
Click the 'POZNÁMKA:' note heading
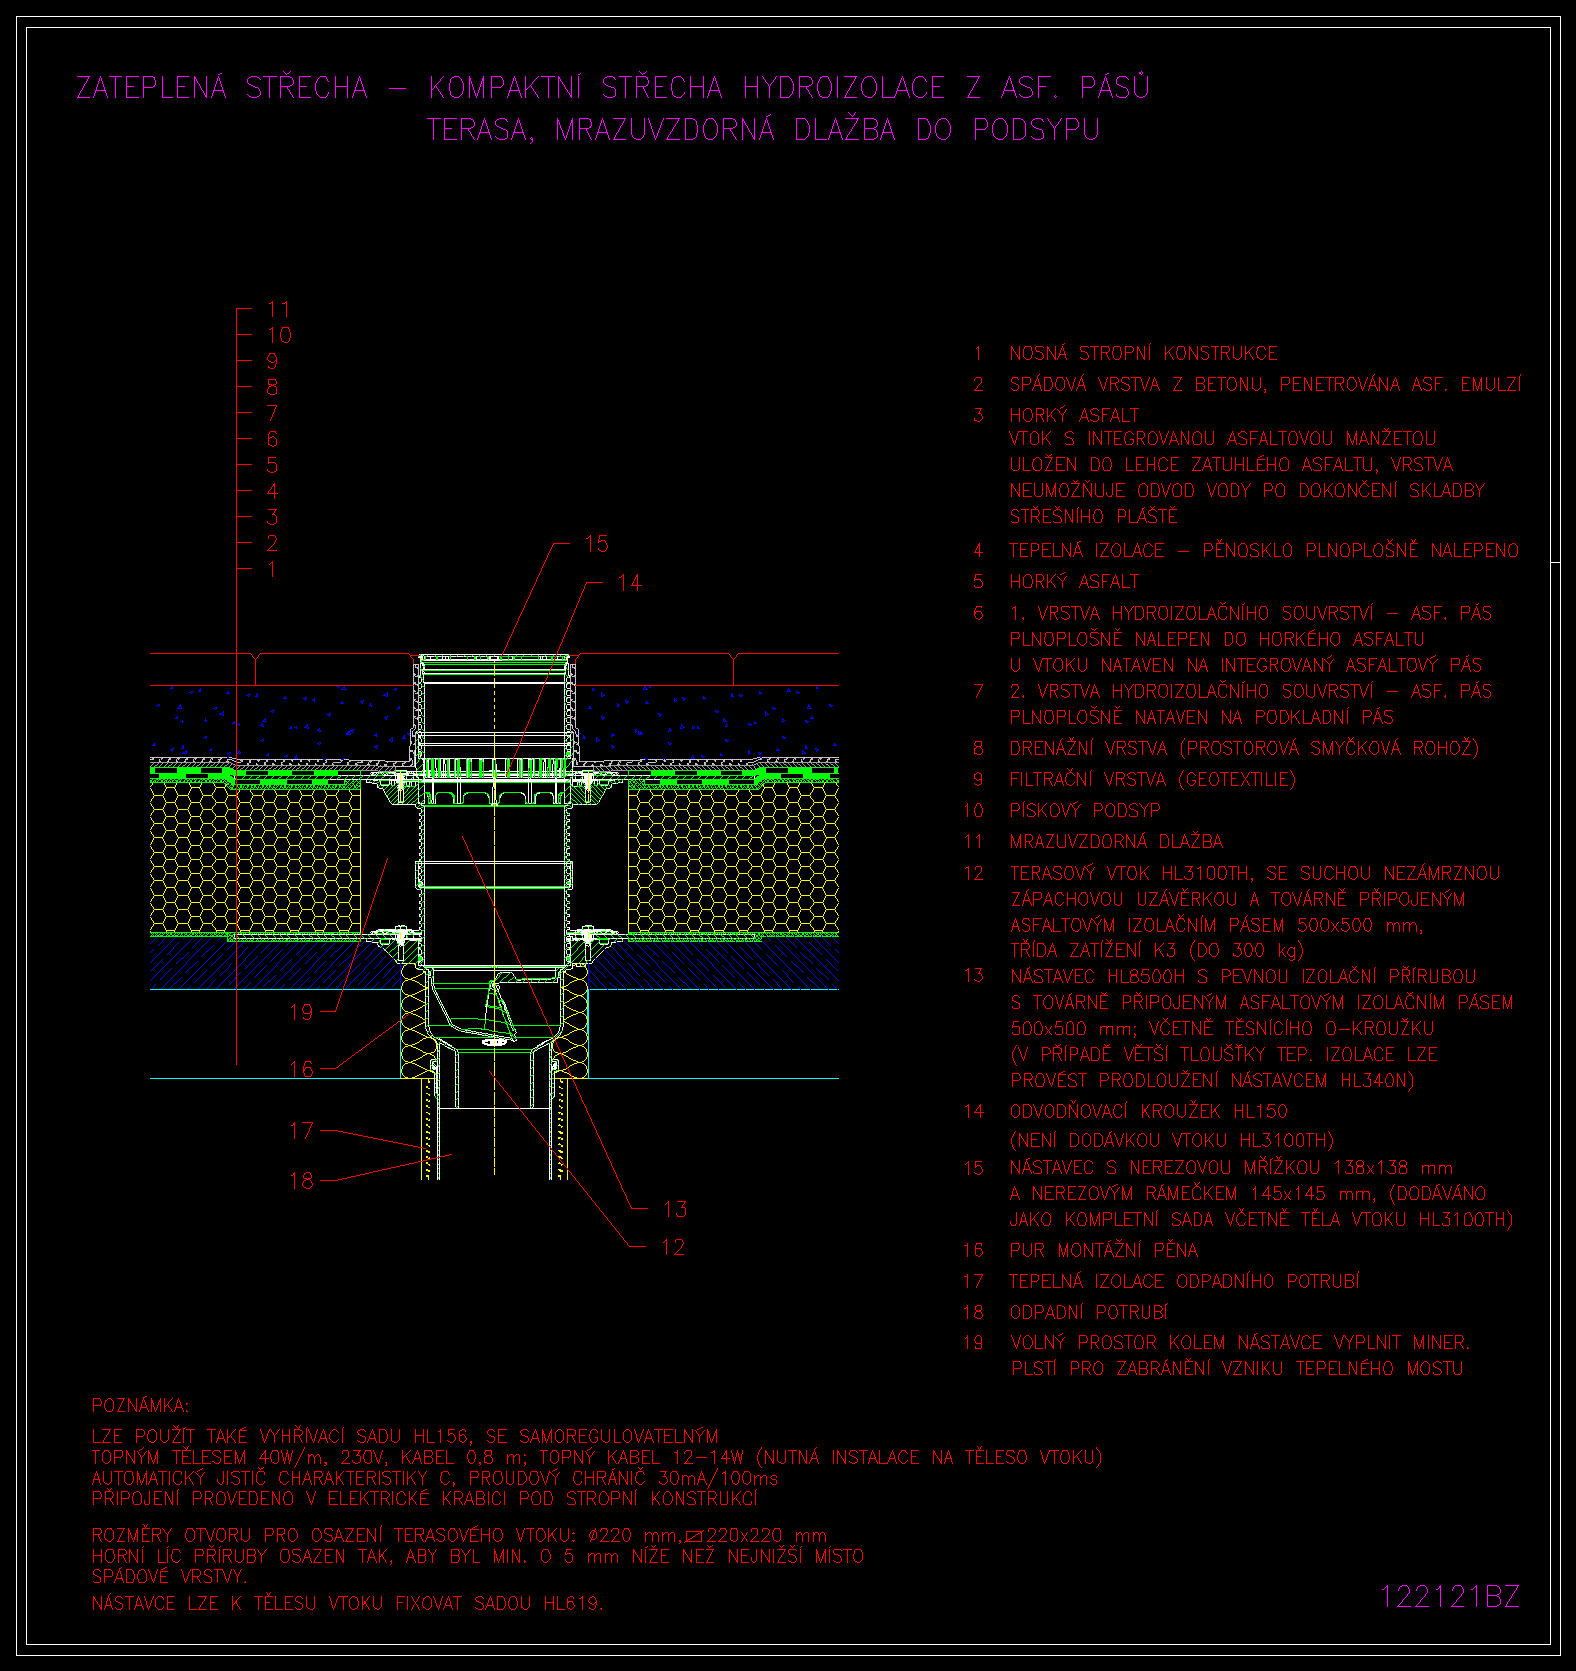click(x=140, y=1406)
